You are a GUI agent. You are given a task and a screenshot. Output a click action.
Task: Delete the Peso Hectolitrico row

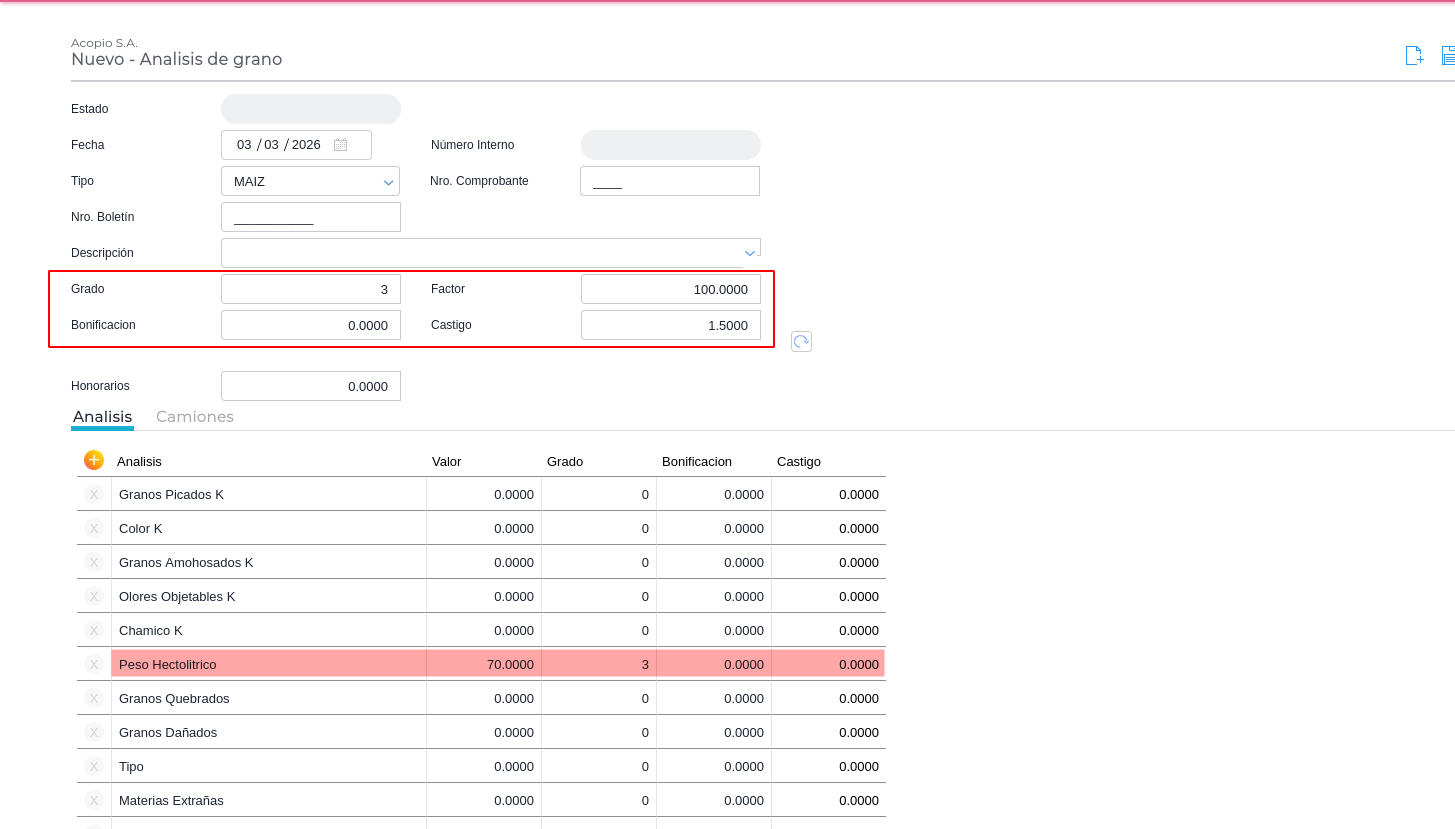click(x=94, y=664)
